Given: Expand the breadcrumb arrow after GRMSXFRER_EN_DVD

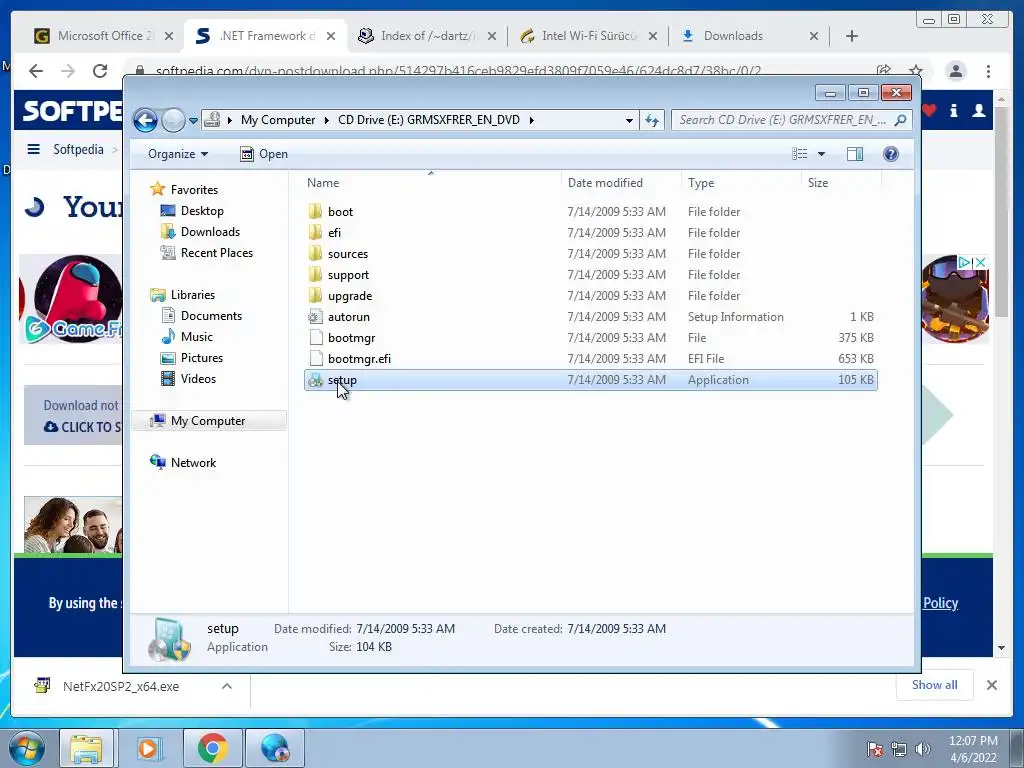Looking at the screenshot, I should 532,120.
